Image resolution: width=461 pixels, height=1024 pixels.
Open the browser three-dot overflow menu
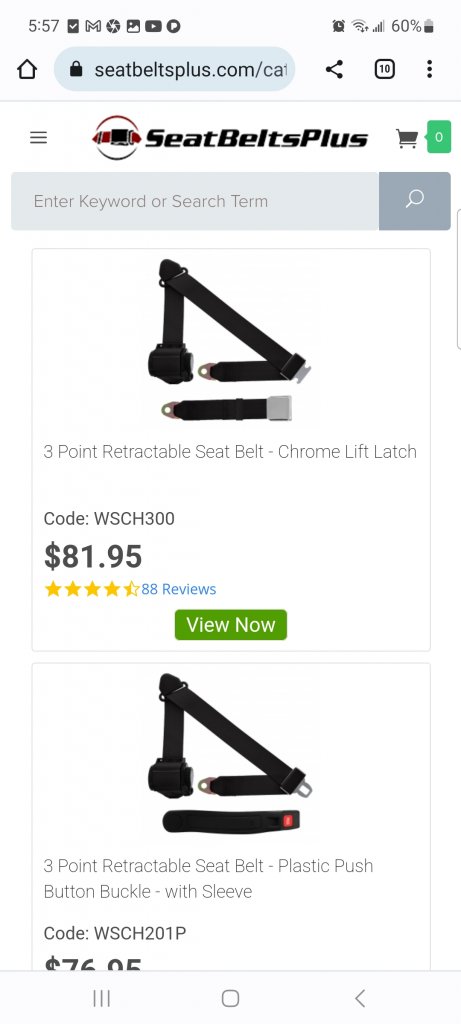(x=429, y=69)
